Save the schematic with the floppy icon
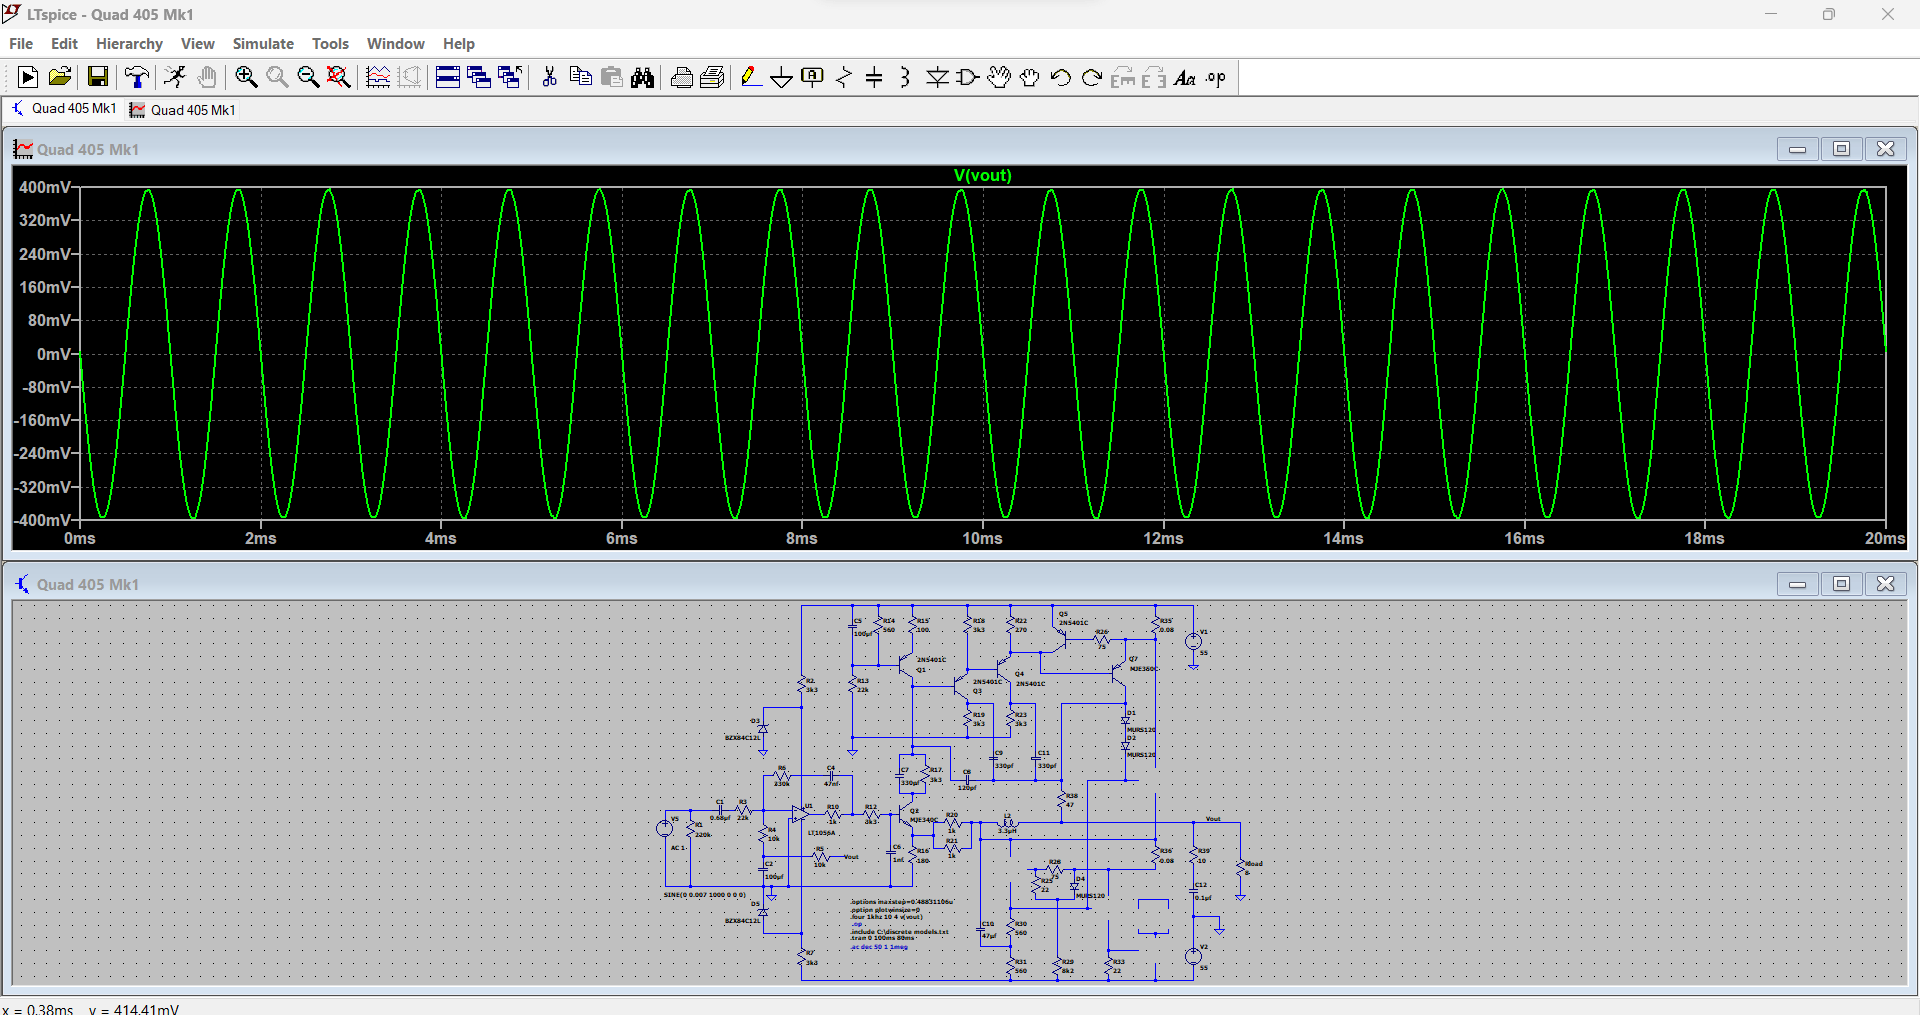Screen dimensions: 1920x1015 click(x=98, y=77)
